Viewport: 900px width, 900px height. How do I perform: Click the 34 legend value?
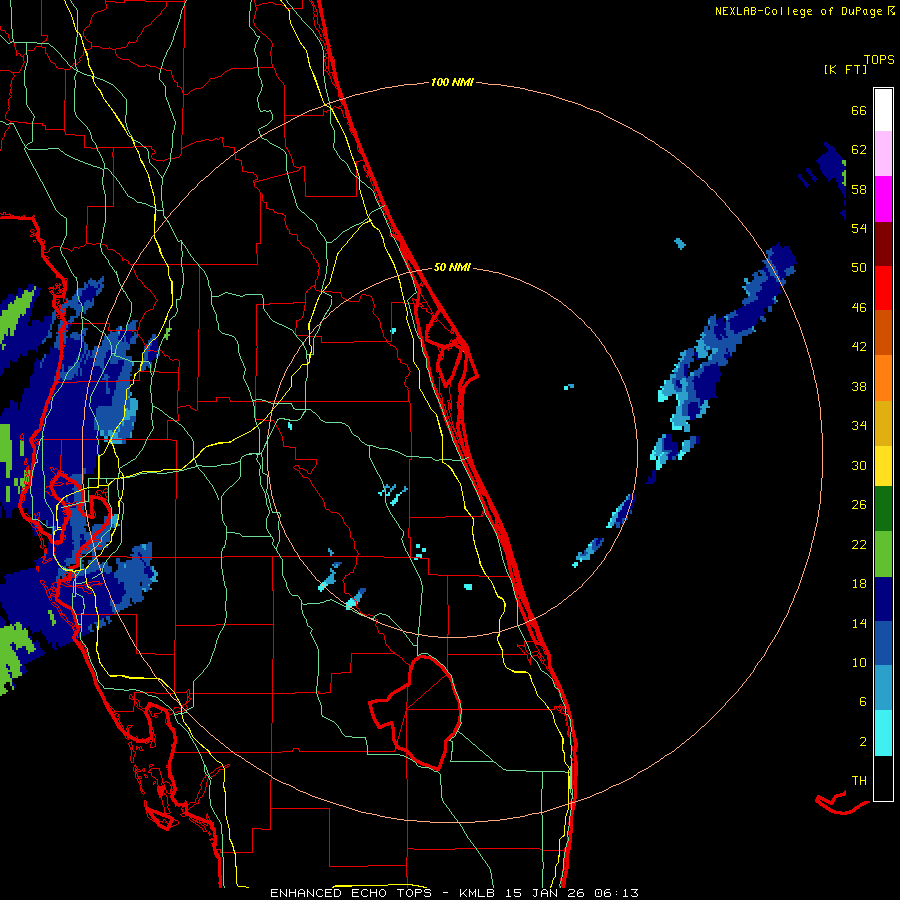(859, 425)
